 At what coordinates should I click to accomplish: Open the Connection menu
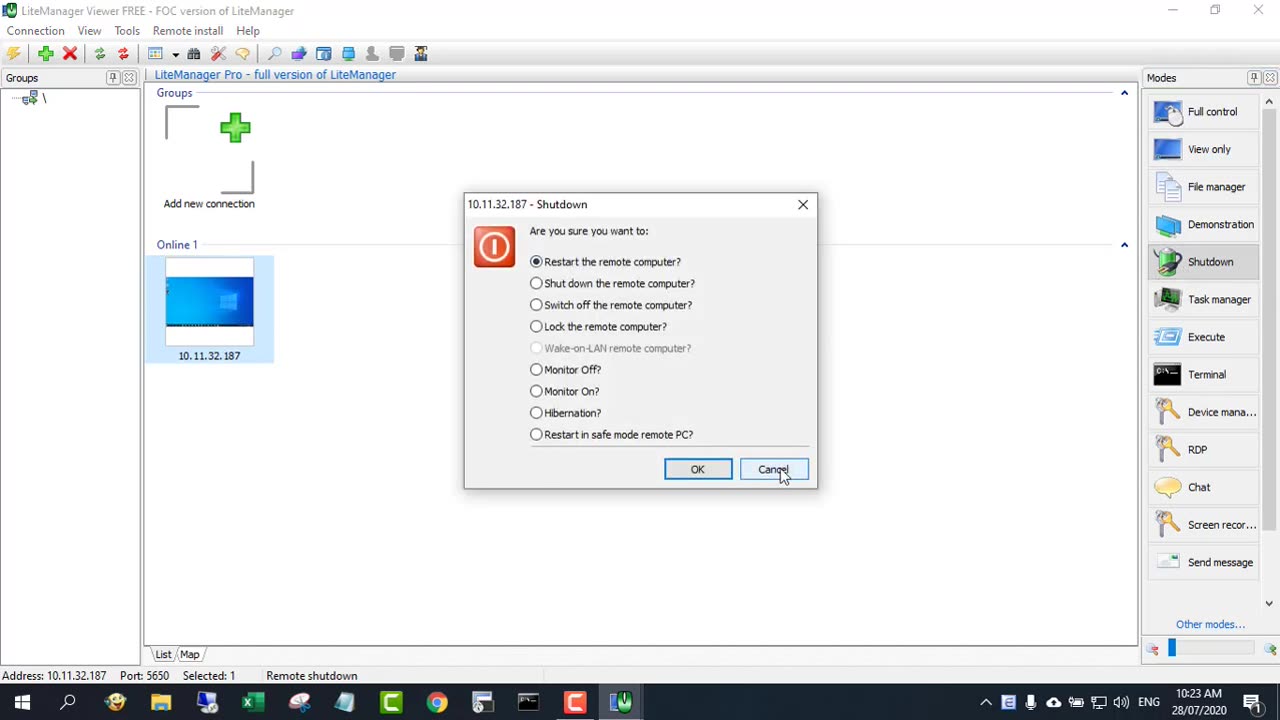pyautogui.click(x=35, y=31)
